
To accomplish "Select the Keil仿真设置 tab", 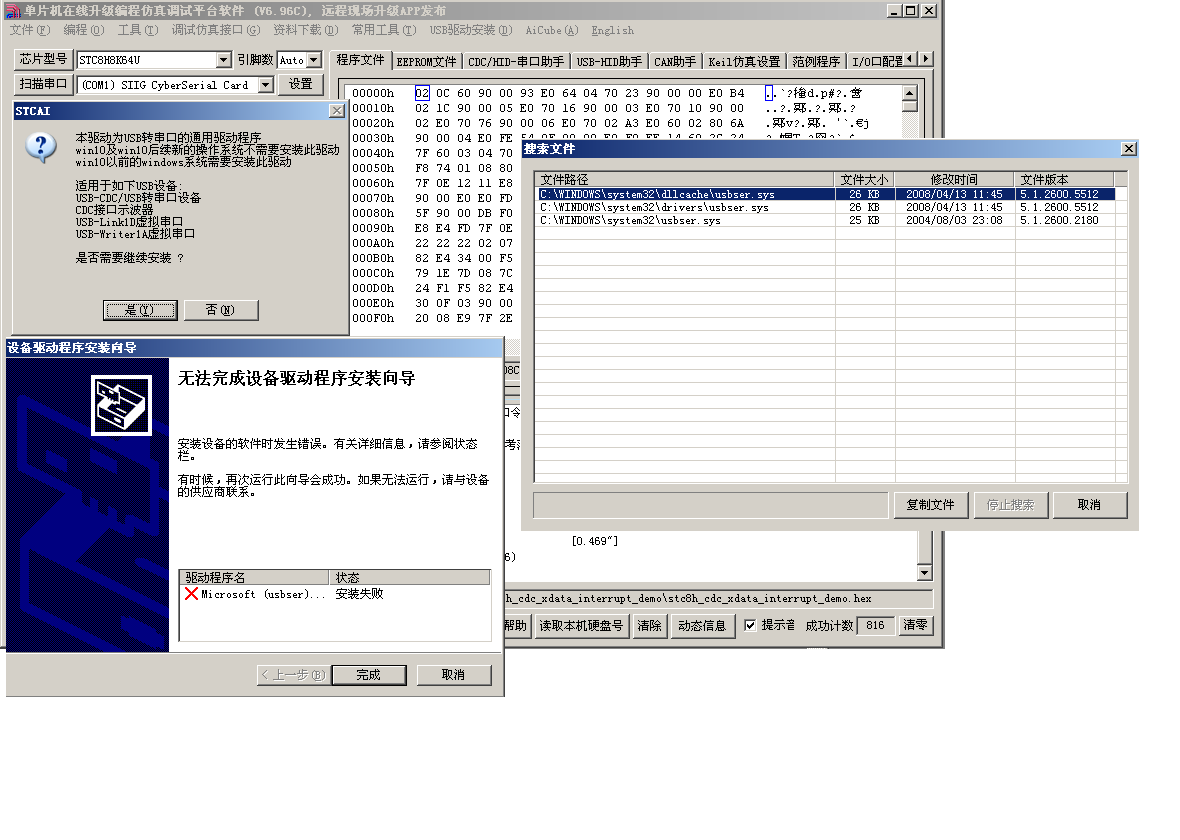I will point(744,62).
